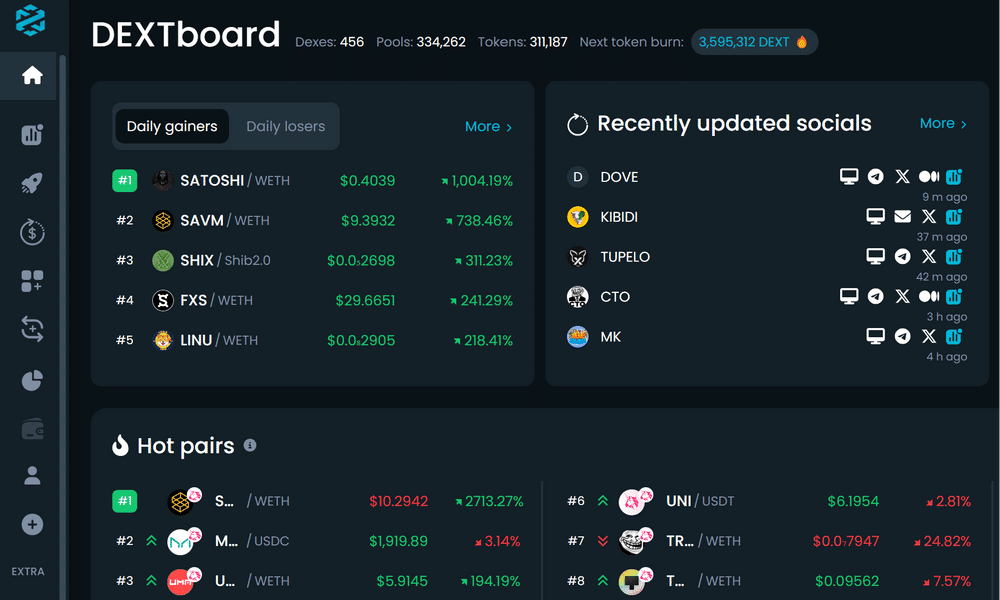Open the Home icon in sidebar
Image resolution: width=1000 pixels, height=600 pixels.
32,75
